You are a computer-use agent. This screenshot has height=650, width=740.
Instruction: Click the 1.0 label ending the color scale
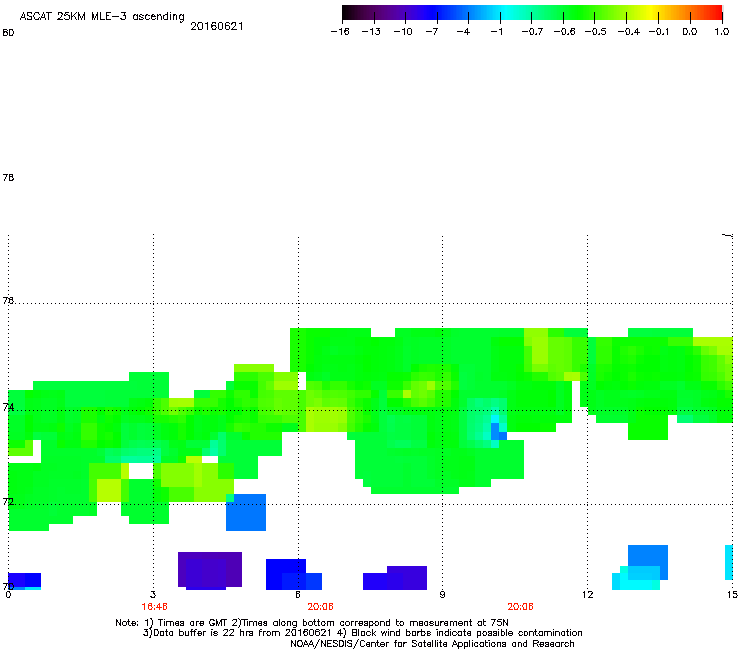[x=722, y=32]
